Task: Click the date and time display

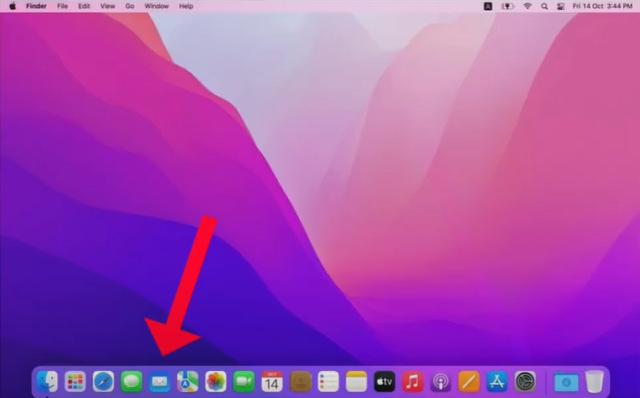Action: pyautogui.click(x=602, y=6)
